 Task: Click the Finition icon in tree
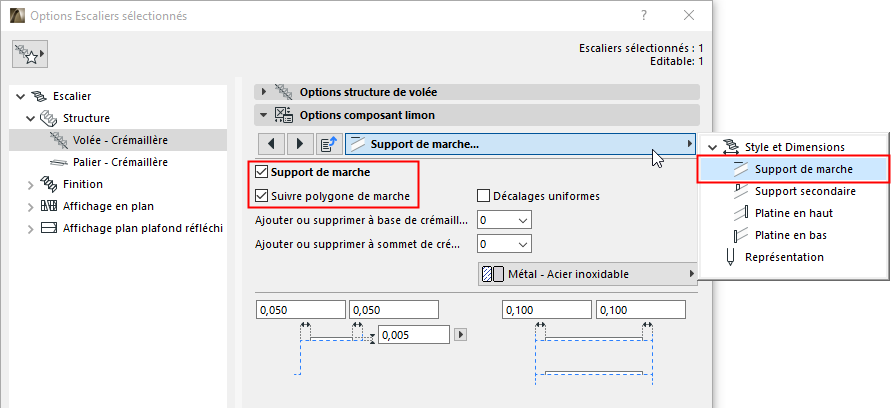pos(49,184)
